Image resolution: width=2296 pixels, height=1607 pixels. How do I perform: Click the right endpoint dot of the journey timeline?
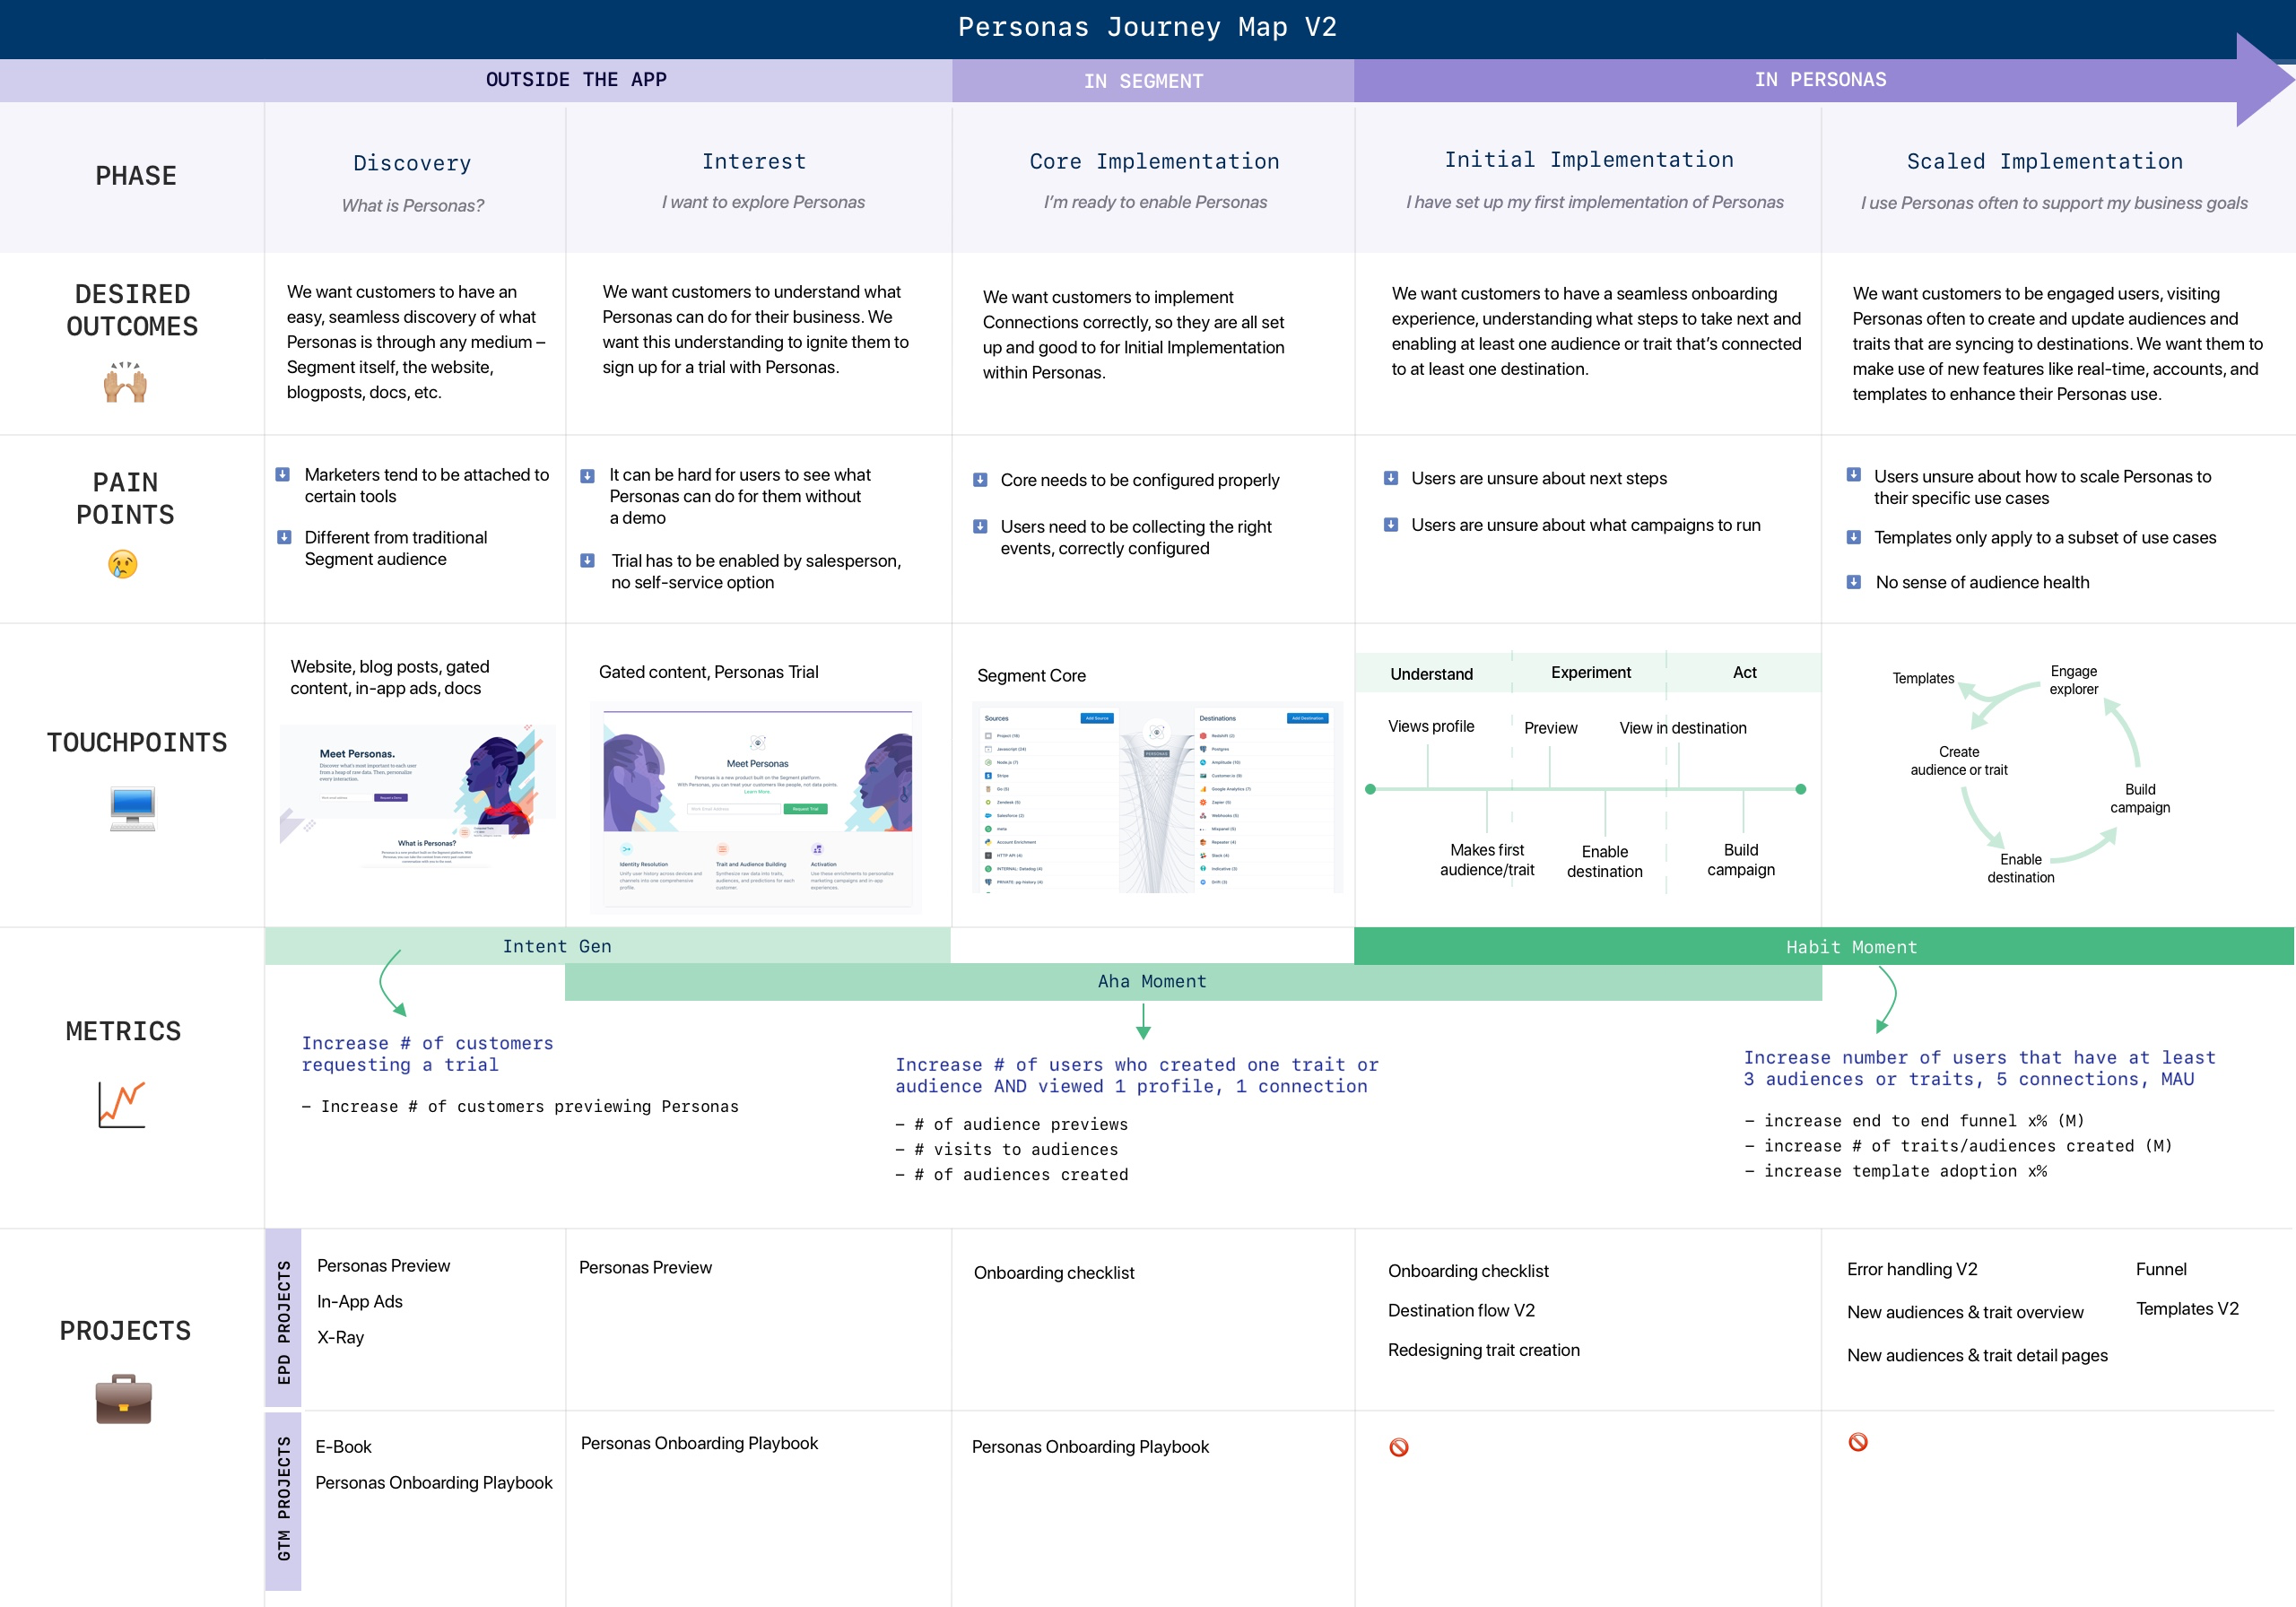coord(1801,789)
